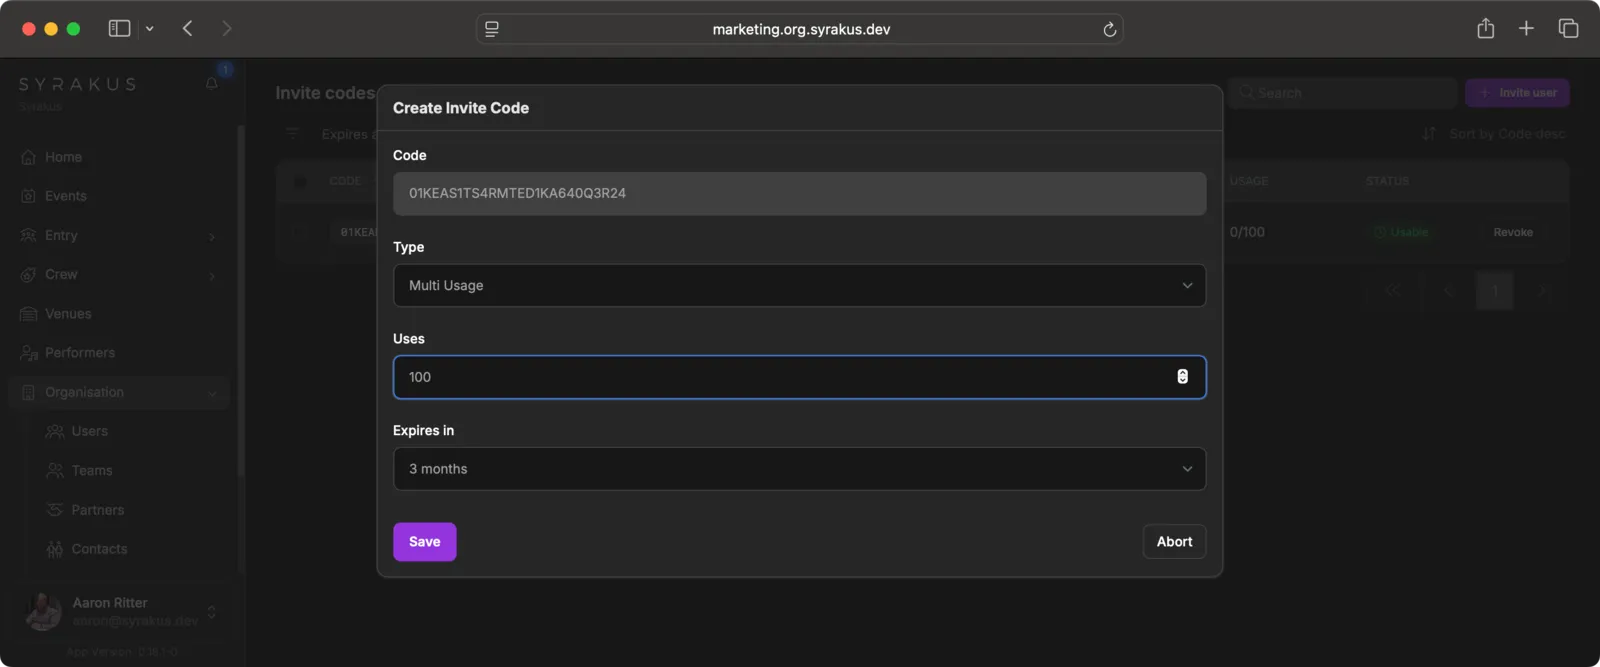Click the Safari sidebar toggle icon
Image resolution: width=1600 pixels, height=667 pixels.
[x=119, y=29]
